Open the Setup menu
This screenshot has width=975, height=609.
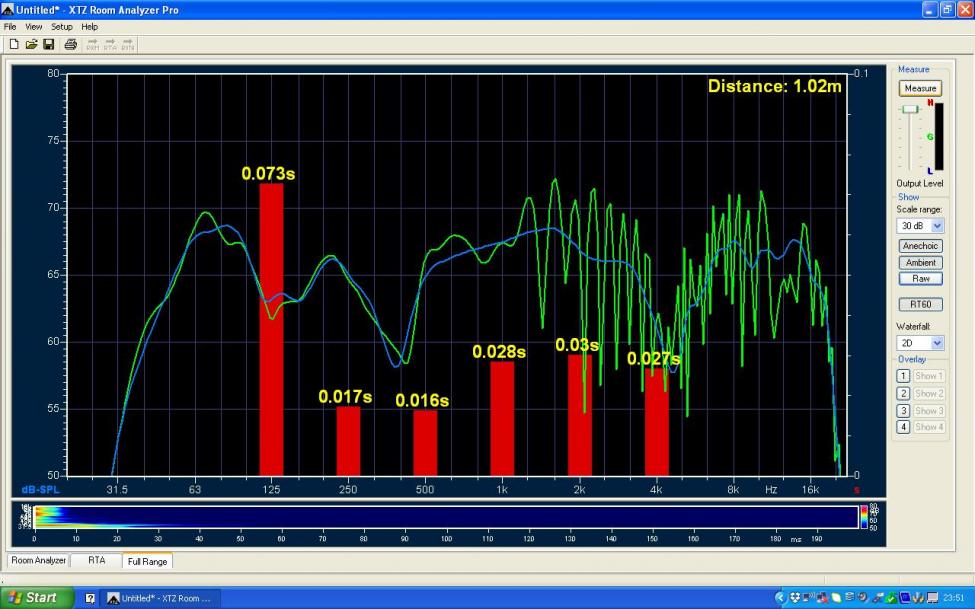tap(62, 27)
